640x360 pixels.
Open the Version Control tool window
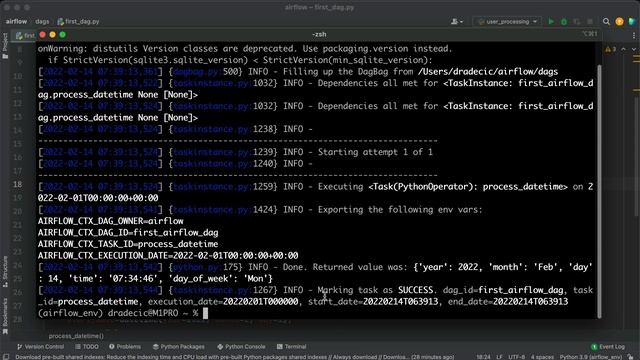tap(40, 347)
